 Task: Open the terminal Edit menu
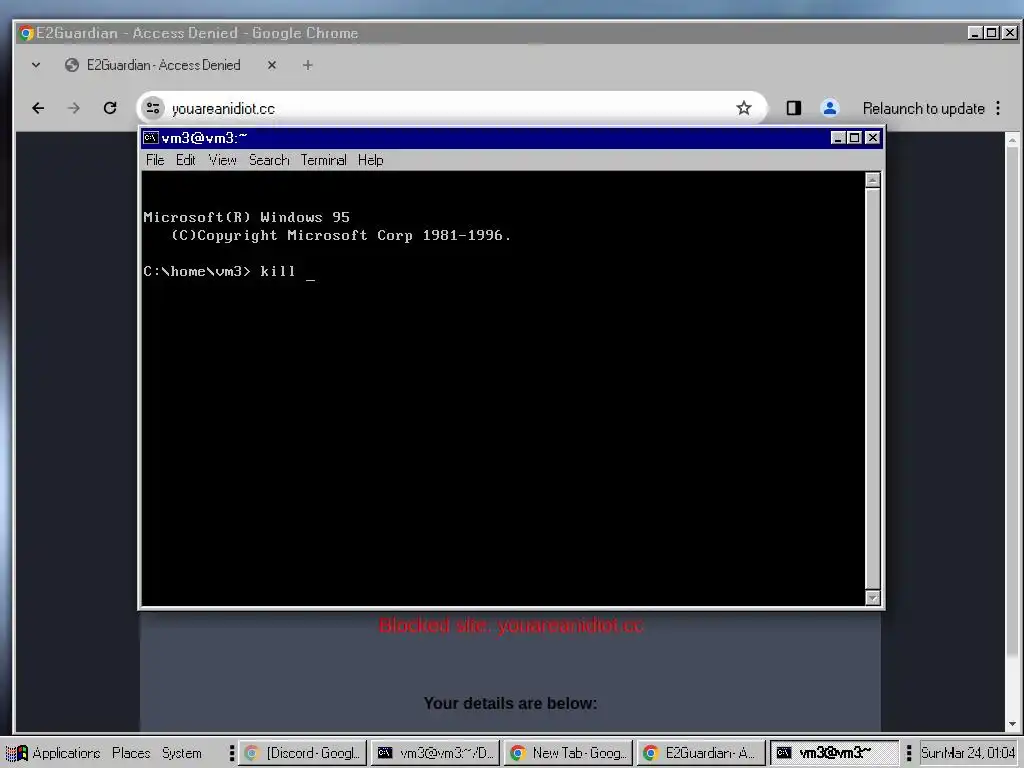click(185, 160)
